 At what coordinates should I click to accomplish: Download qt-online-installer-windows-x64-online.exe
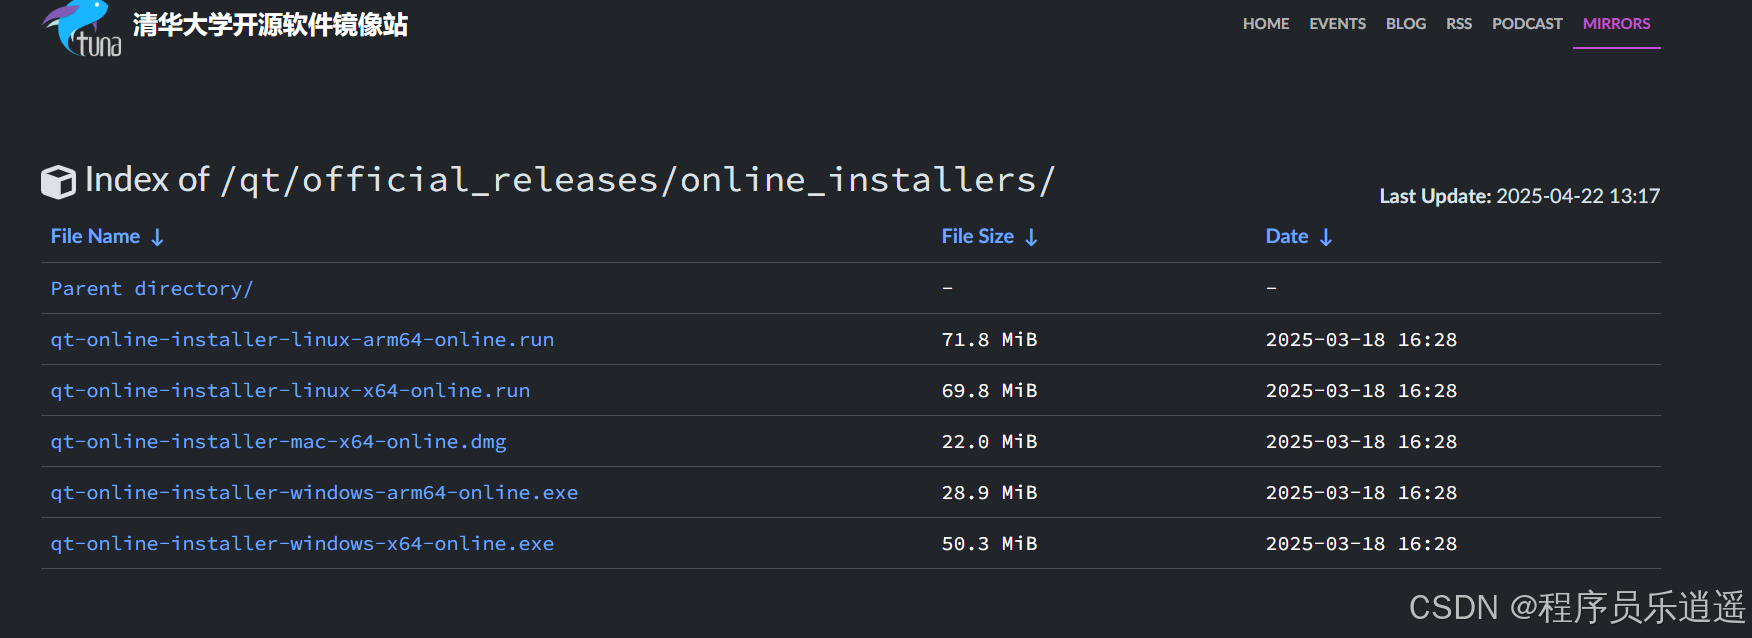click(x=302, y=543)
